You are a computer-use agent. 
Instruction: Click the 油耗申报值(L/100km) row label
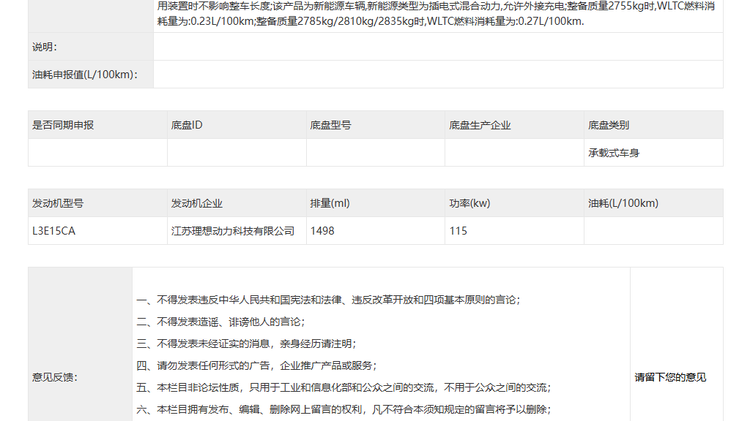84,74
